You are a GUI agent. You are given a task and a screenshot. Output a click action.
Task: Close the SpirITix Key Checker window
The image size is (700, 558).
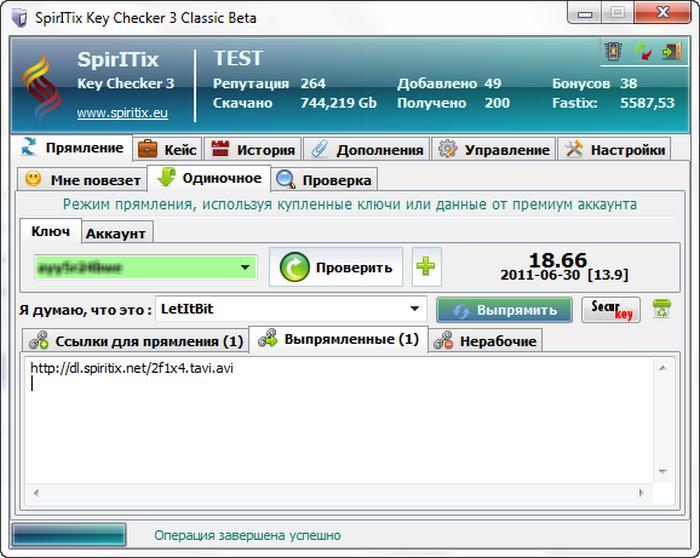663,13
